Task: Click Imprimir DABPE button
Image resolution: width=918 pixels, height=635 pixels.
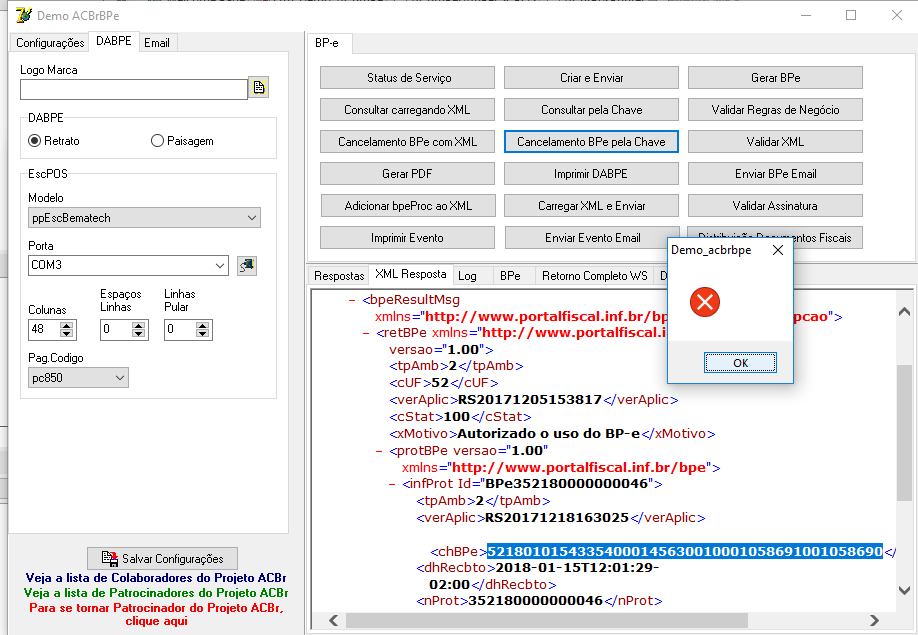Action: tap(591, 174)
